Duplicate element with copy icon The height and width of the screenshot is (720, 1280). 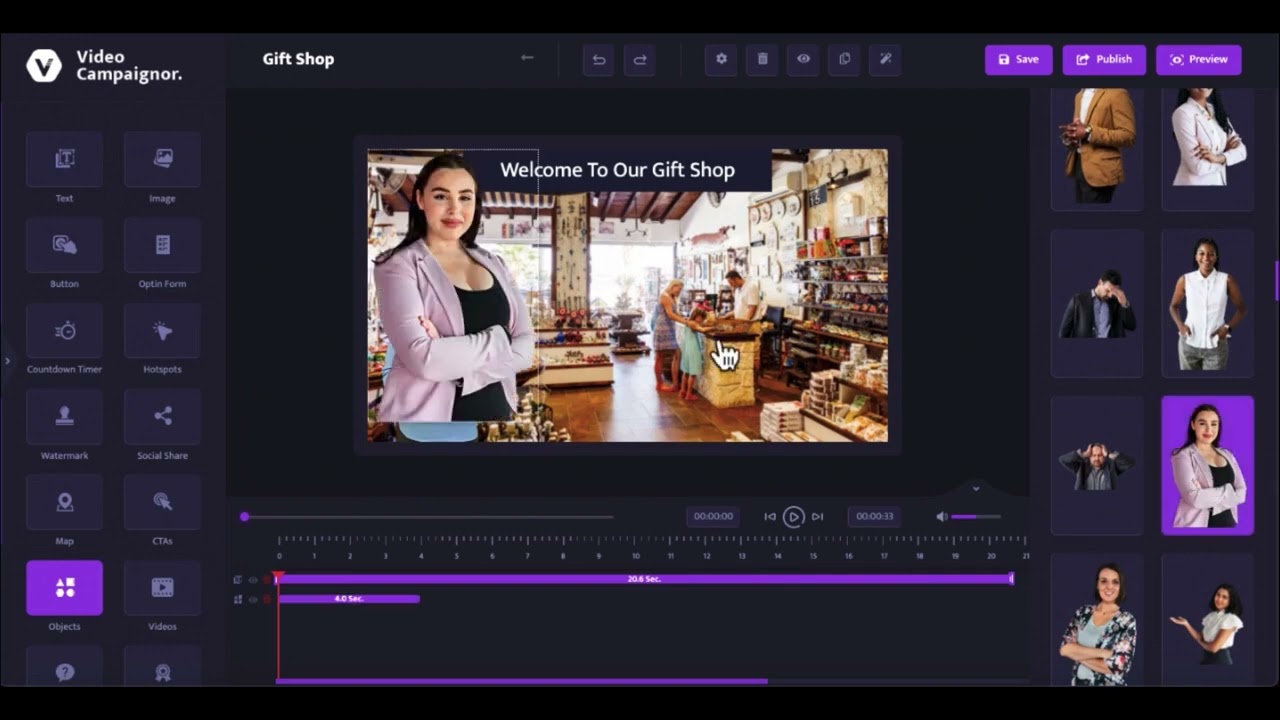pos(844,59)
